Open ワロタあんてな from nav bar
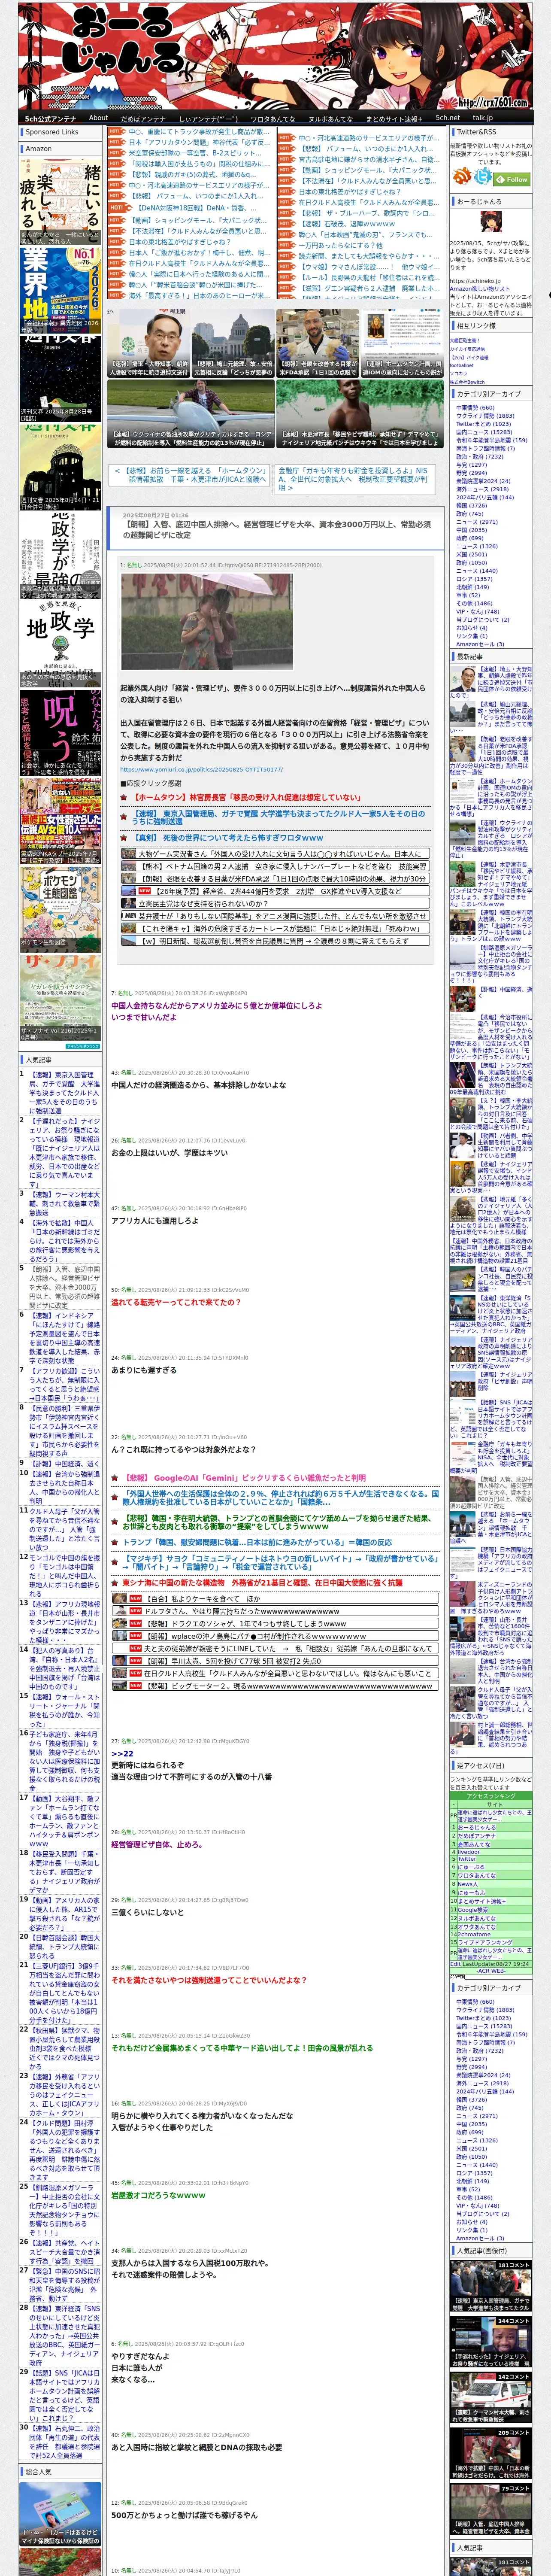This screenshot has width=551, height=2576. pyautogui.click(x=272, y=118)
